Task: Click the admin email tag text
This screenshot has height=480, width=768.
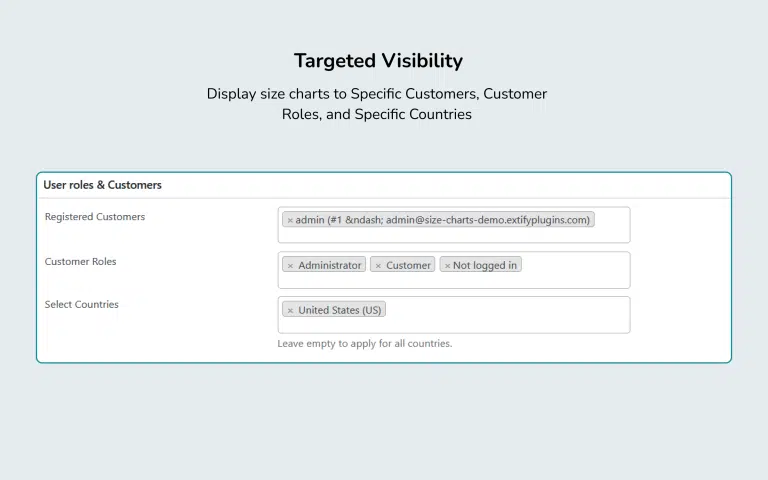Action: pos(442,220)
